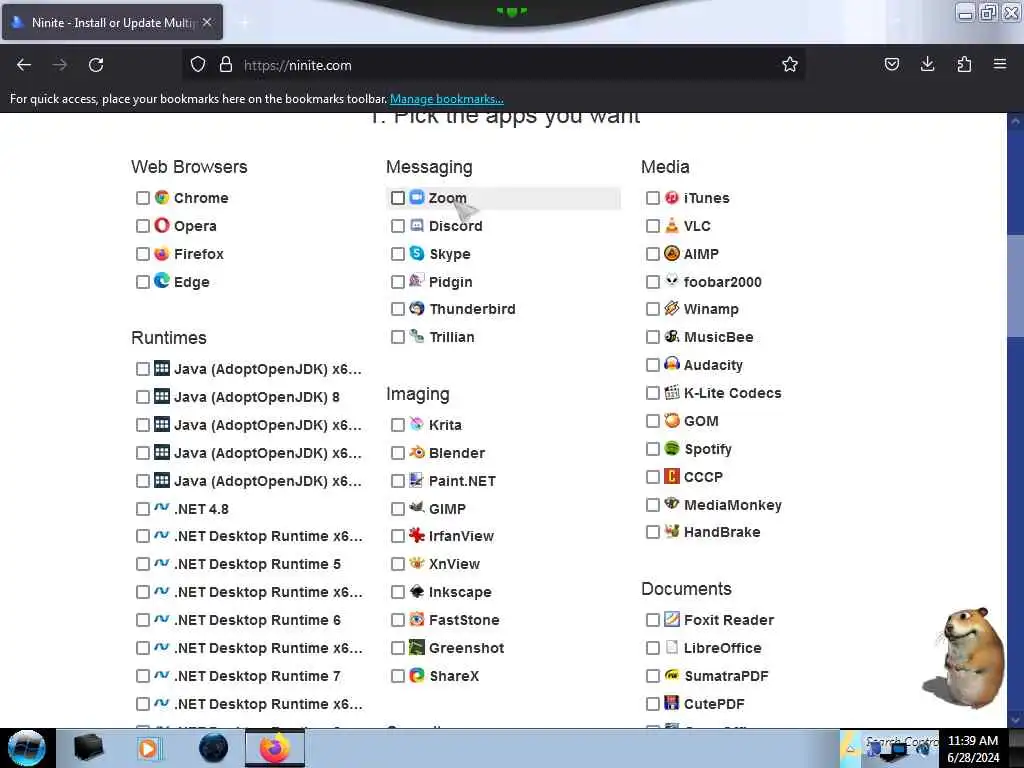Open Firefox from the taskbar
This screenshot has width=1024, height=768.
point(275,748)
